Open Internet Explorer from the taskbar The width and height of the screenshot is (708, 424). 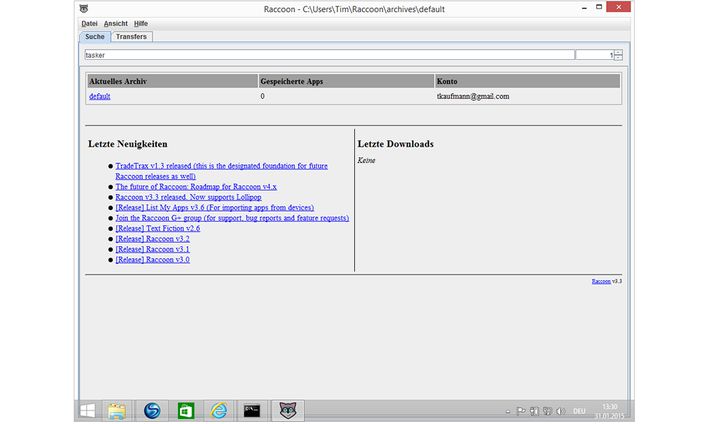pyautogui.click(x=219, y=411)
